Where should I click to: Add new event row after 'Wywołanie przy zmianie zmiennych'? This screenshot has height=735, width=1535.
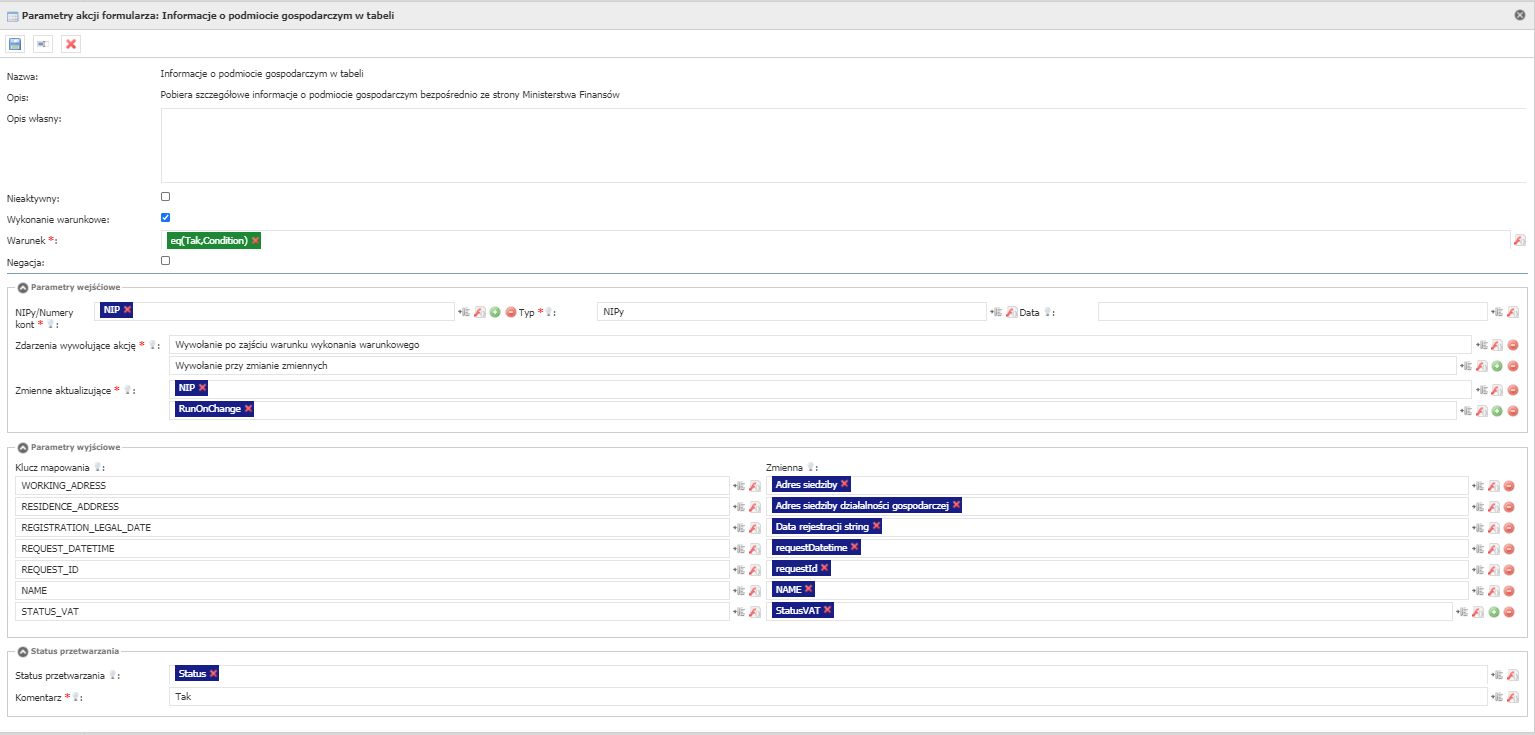pos(1496,366)
